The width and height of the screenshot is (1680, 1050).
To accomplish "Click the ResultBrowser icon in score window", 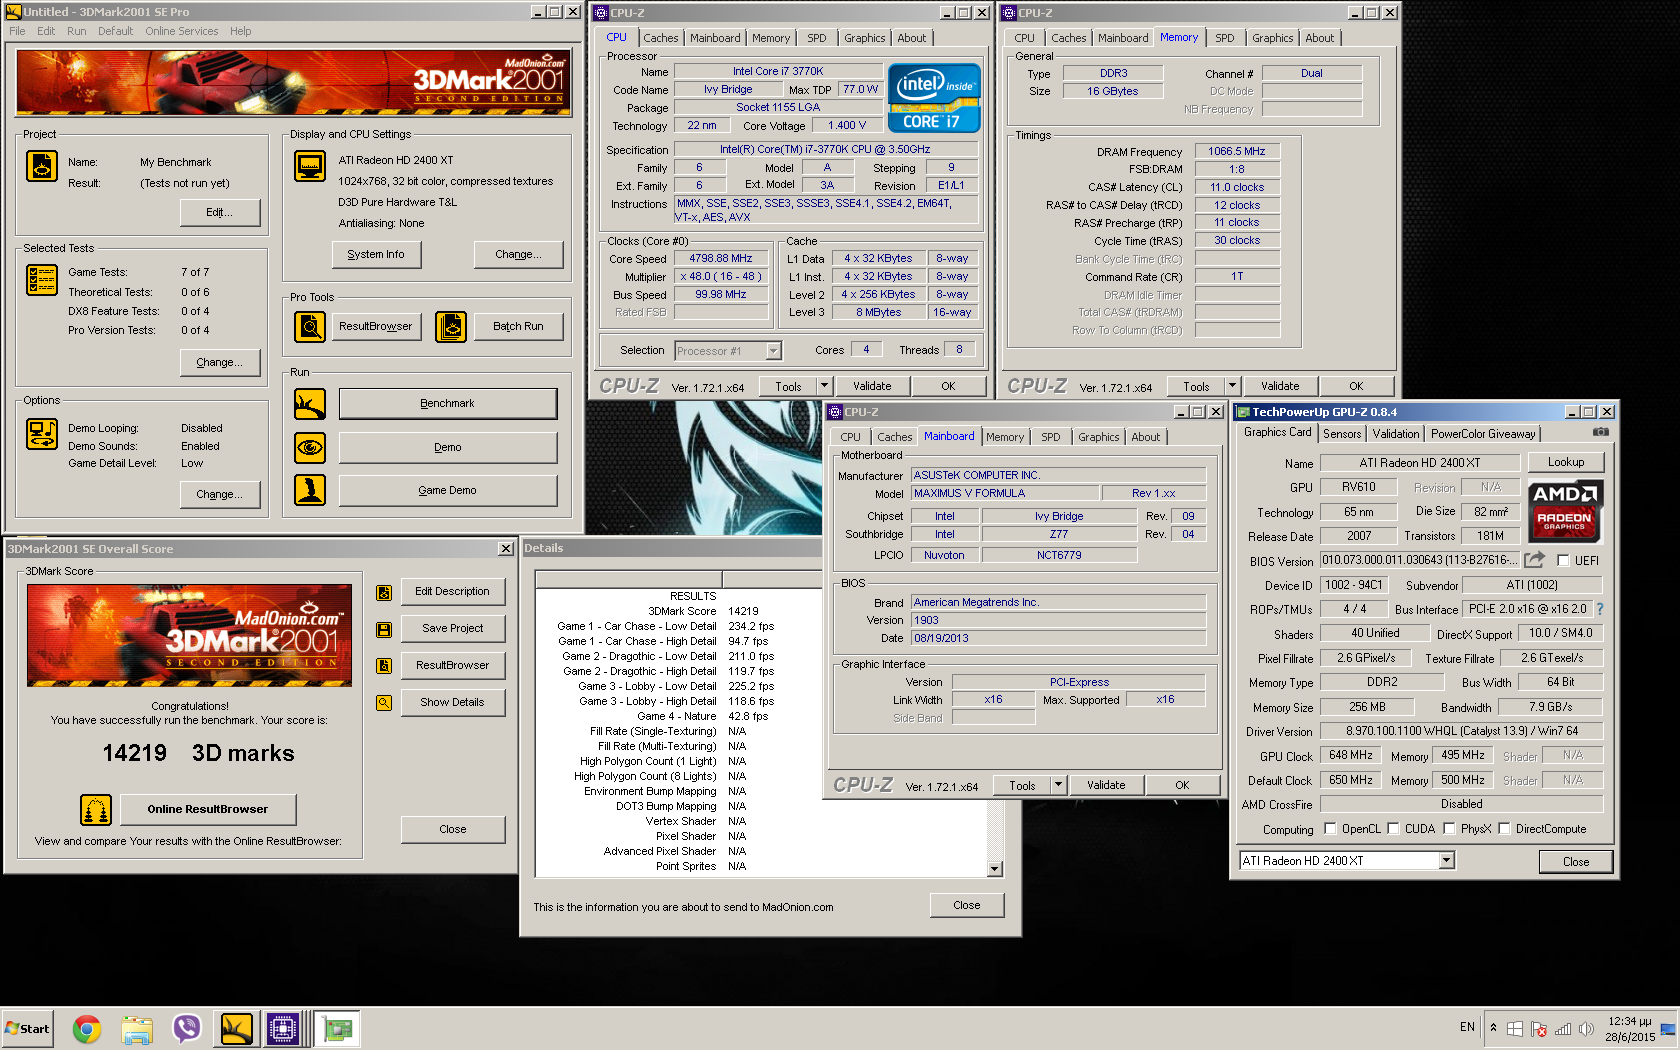I will 384,666.
